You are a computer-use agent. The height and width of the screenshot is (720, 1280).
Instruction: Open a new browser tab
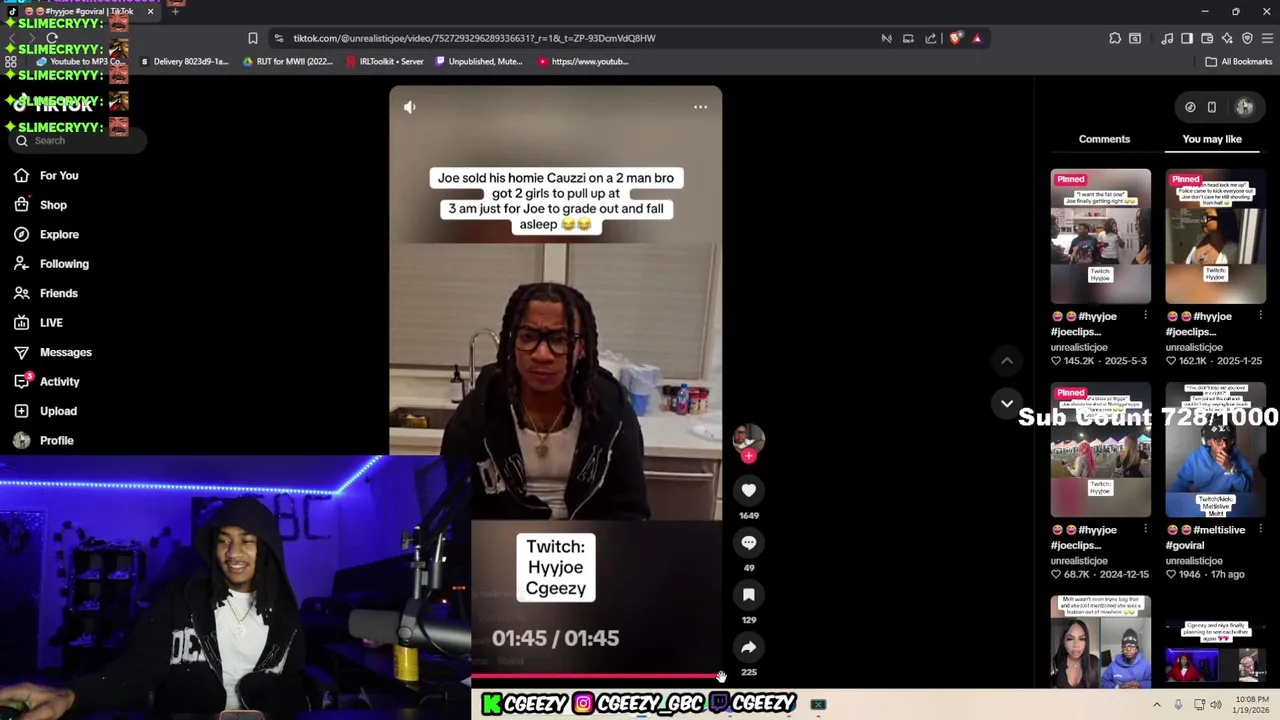click(175, 11)
